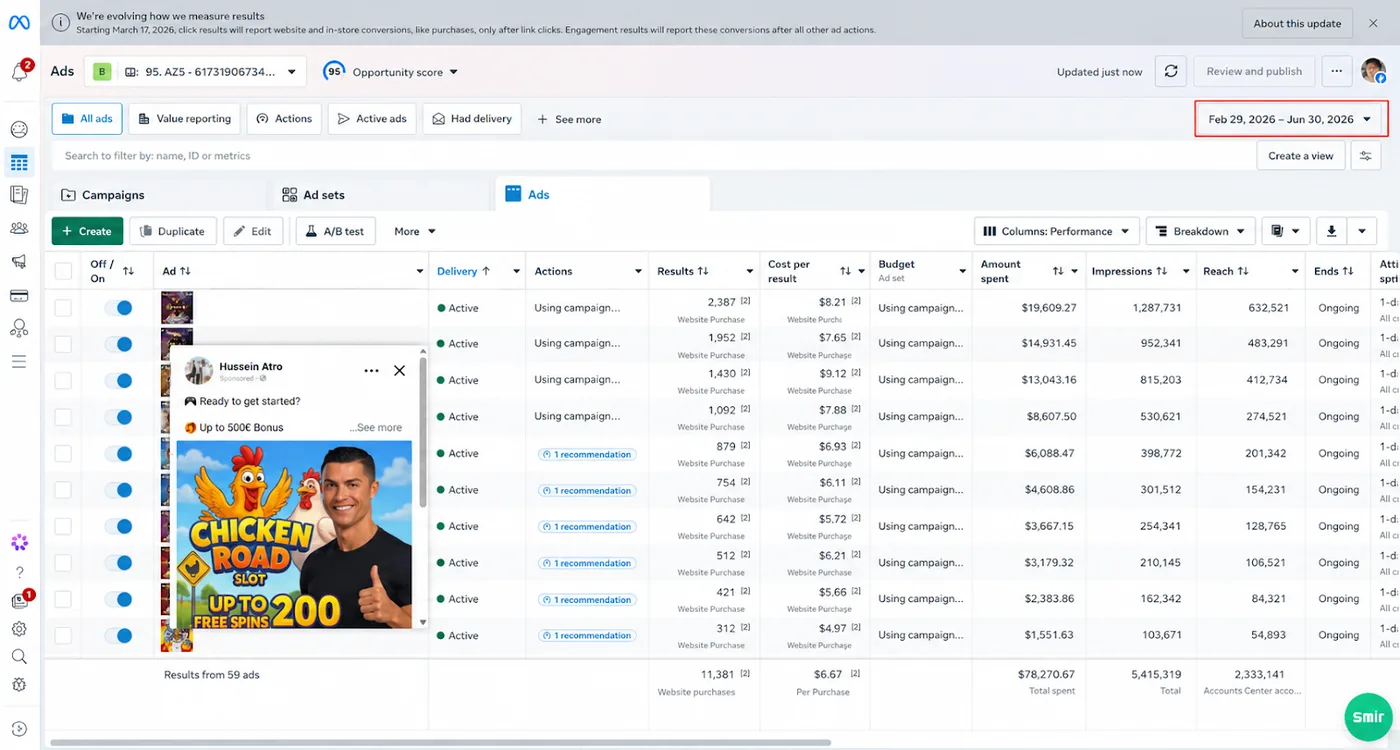The image size is (1400, 750).
Task: Click the A/B test button
Action: (x=335, y=231)
